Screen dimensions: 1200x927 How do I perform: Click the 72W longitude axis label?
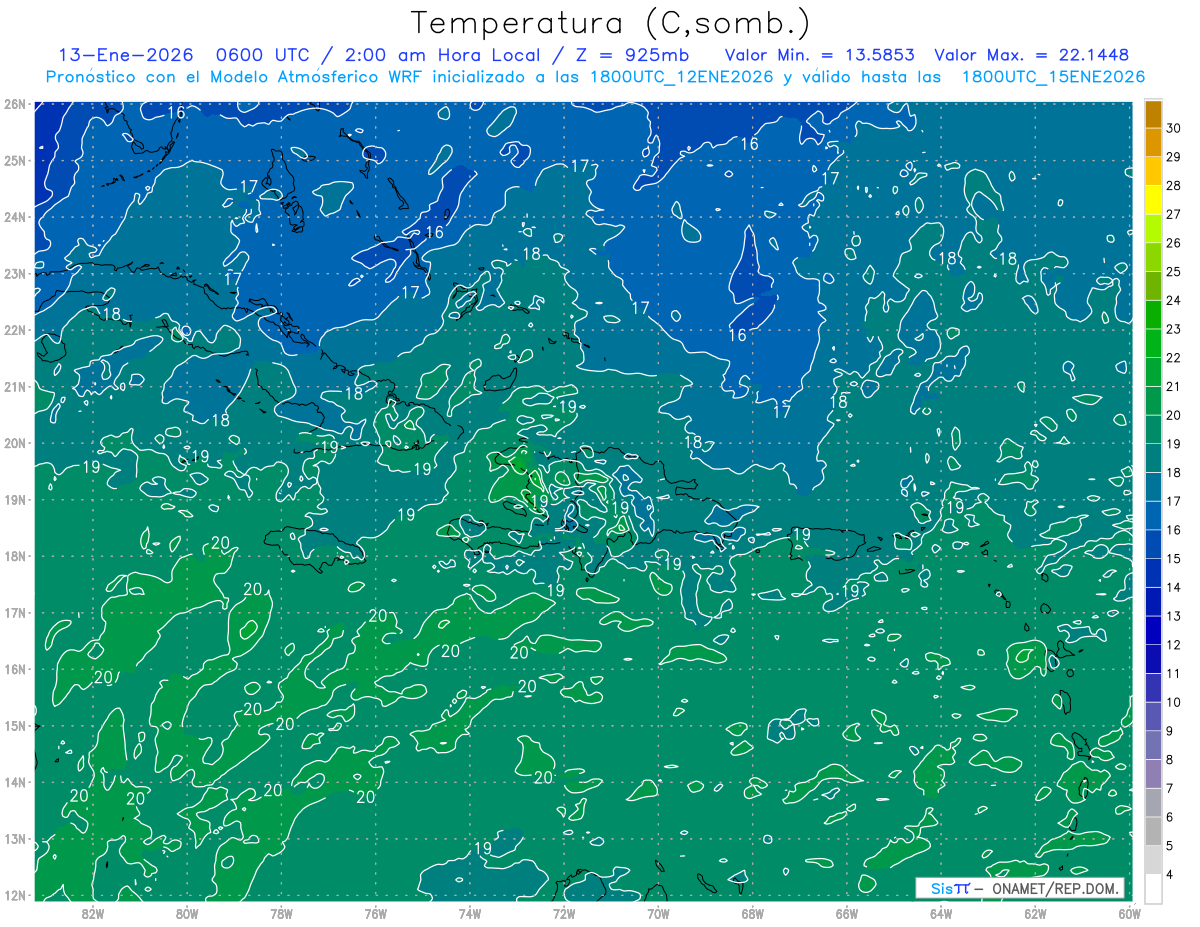pyautogui.click(x=564, y=913)
